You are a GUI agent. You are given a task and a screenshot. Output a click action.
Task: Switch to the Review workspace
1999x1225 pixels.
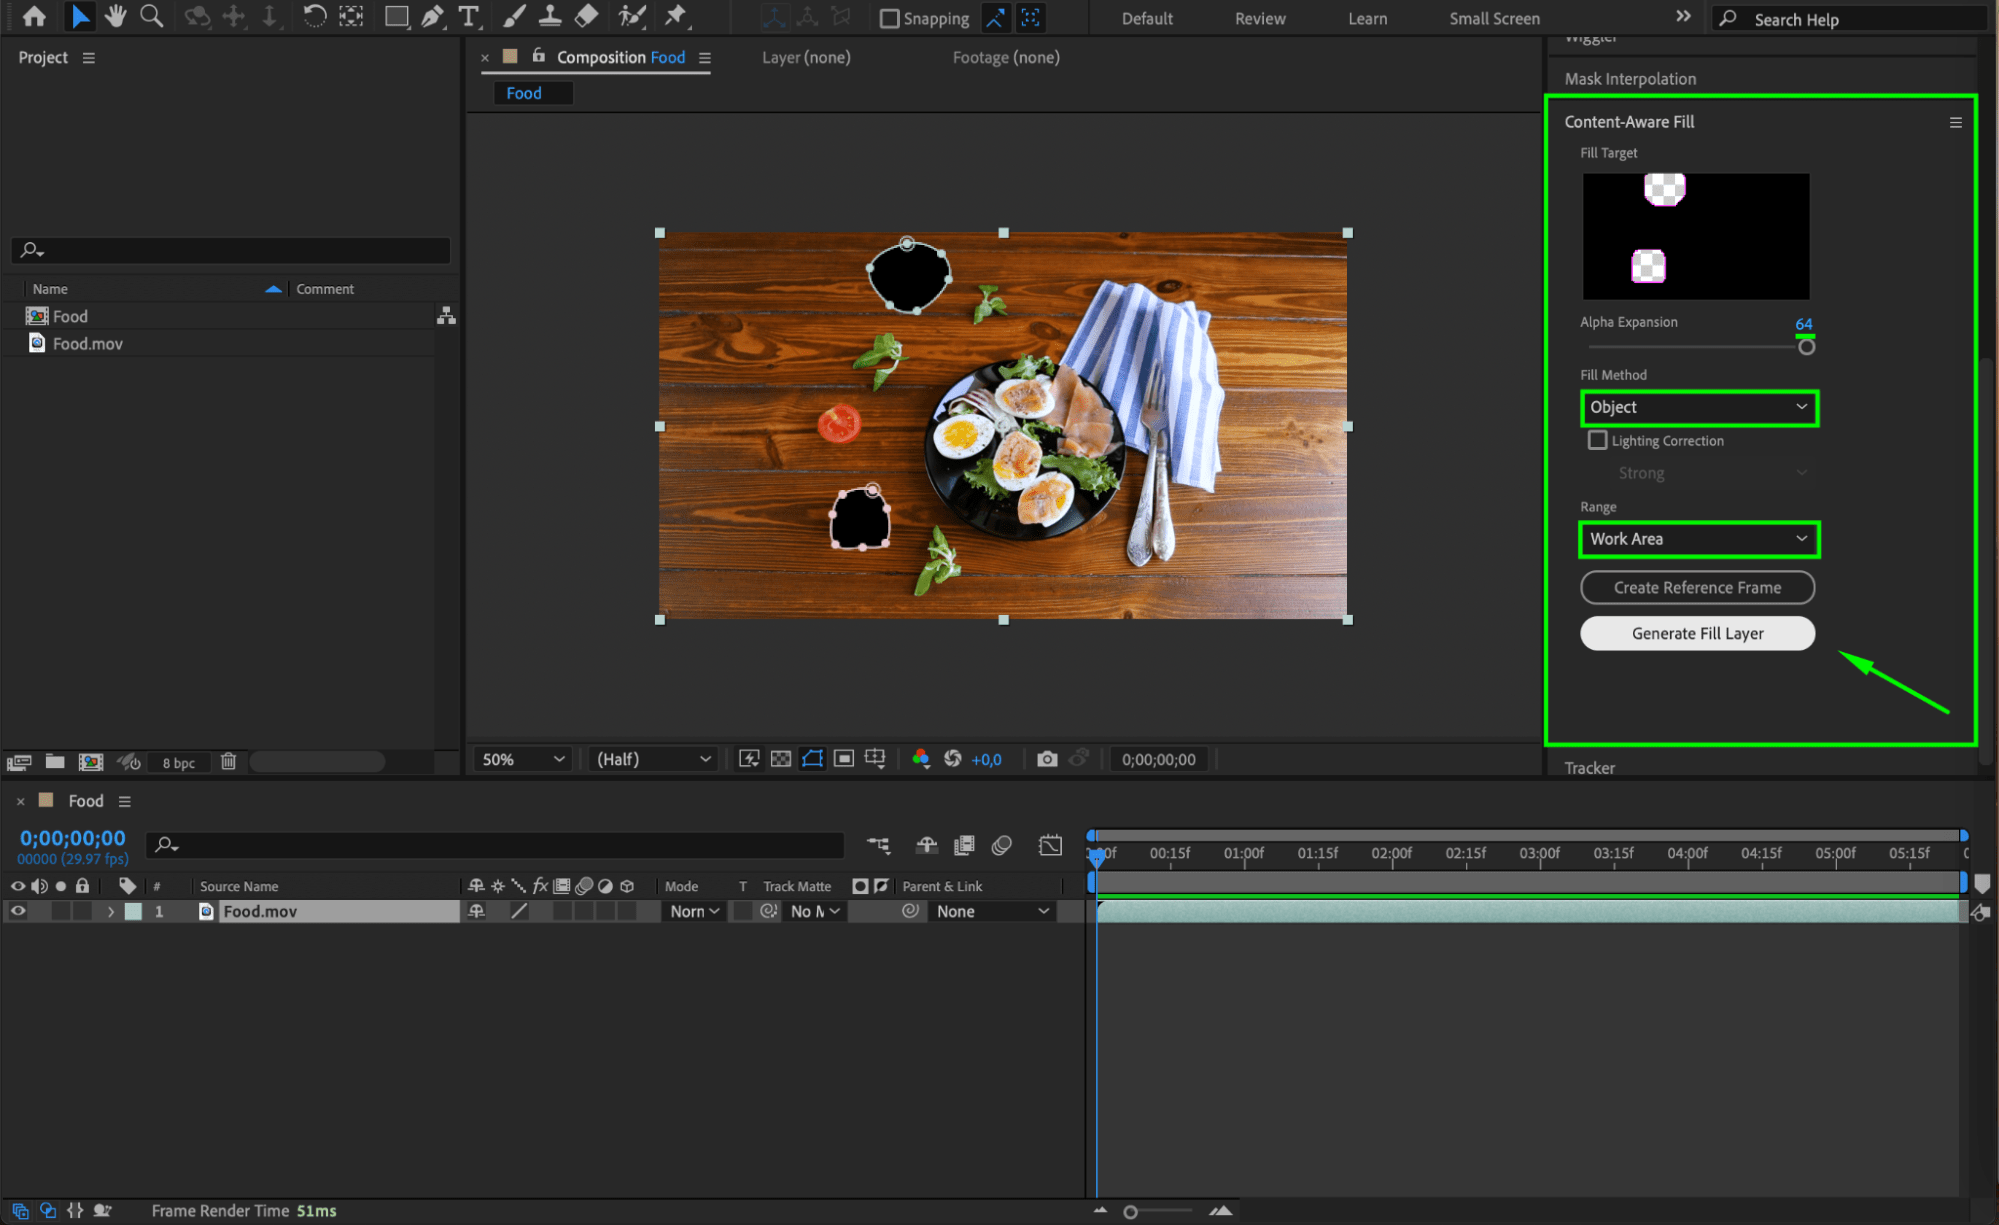1259,18
